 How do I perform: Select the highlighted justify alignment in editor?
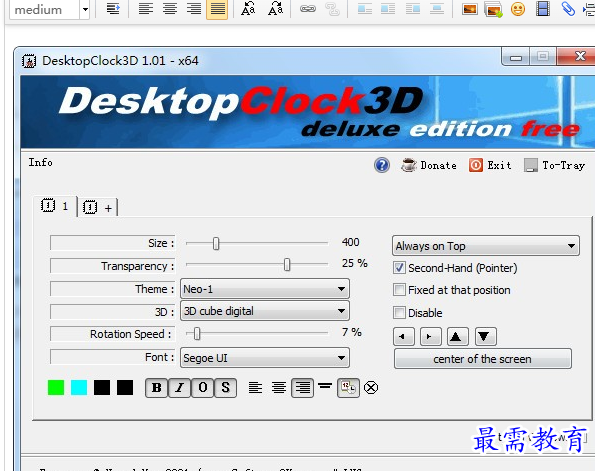[217, 9]
